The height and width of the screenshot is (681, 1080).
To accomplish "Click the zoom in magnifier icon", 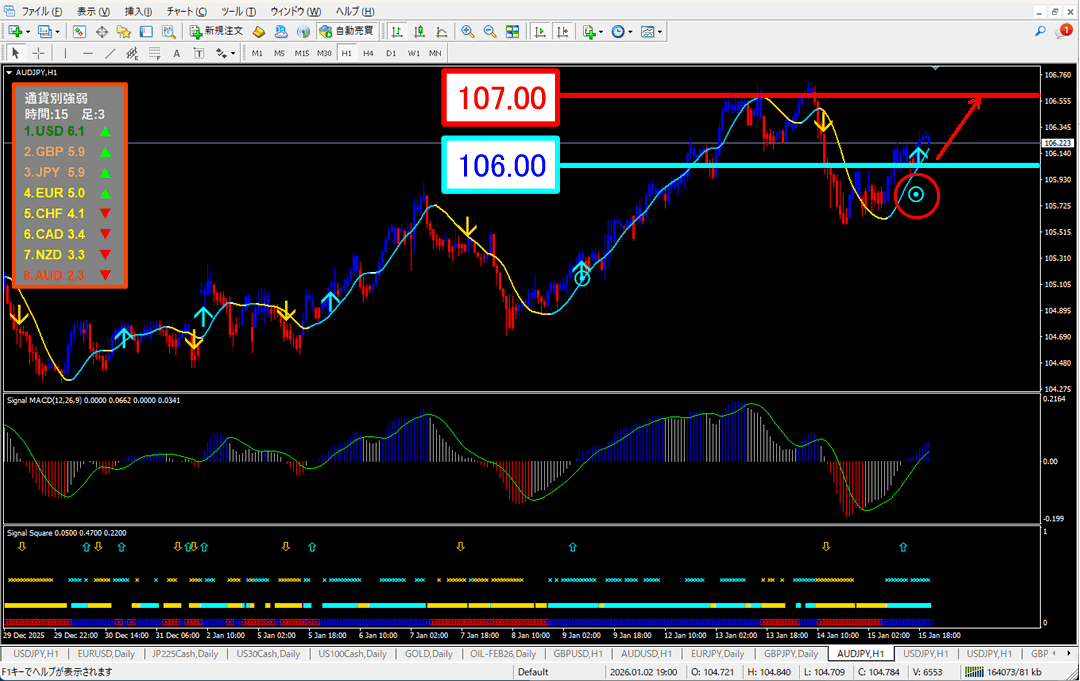I will [x=467, y=31].
